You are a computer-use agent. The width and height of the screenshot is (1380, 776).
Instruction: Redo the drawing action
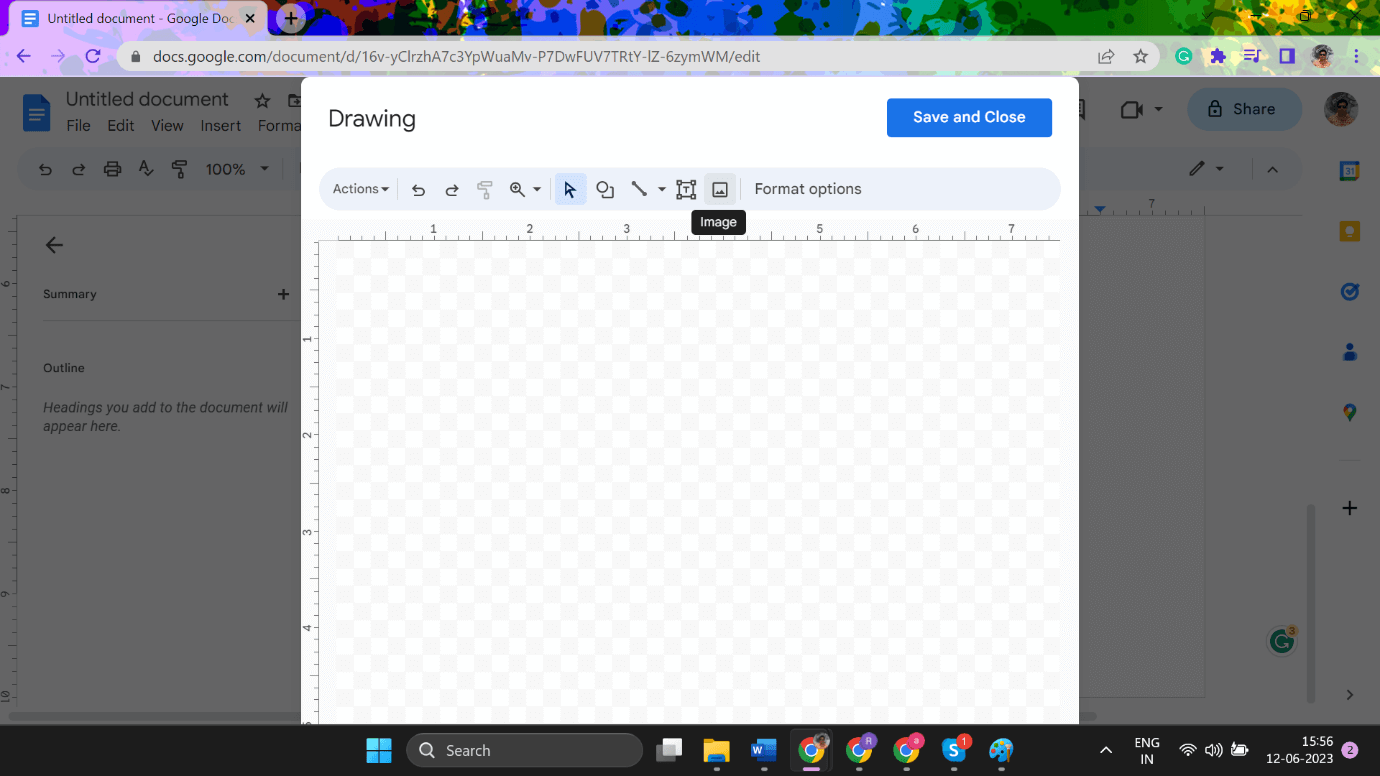(451, 189)
